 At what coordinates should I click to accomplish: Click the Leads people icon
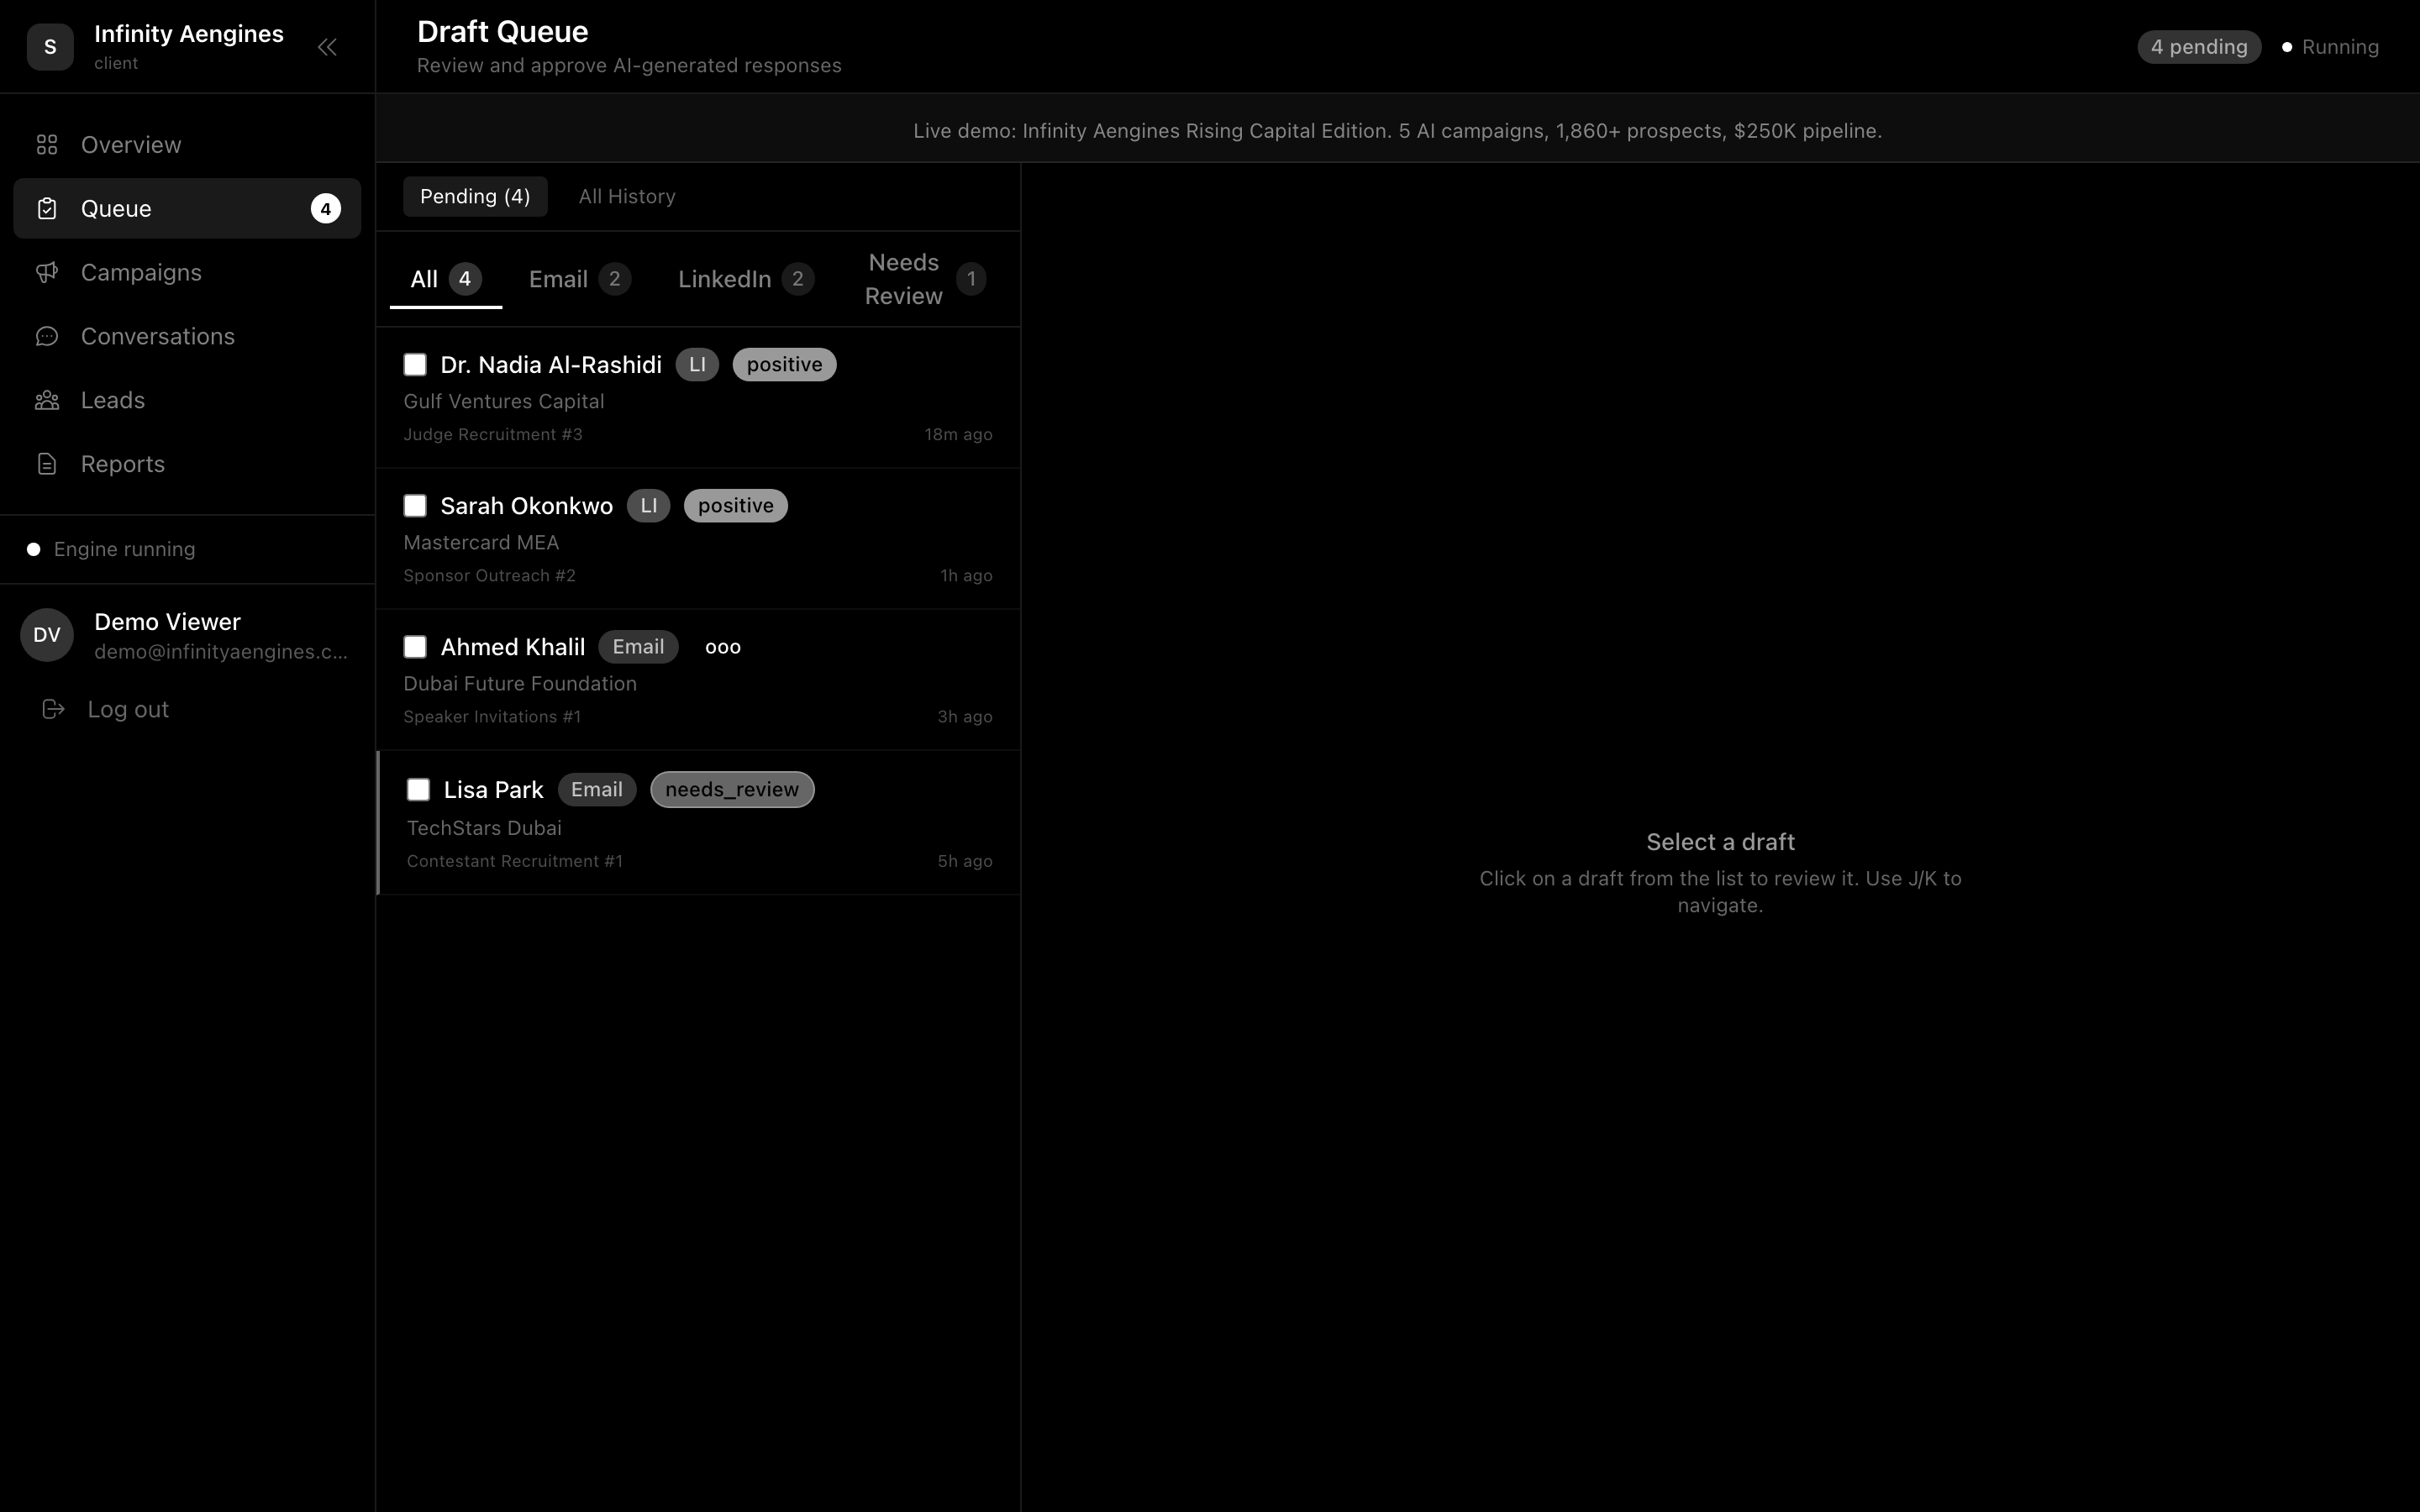click(47, 401)
